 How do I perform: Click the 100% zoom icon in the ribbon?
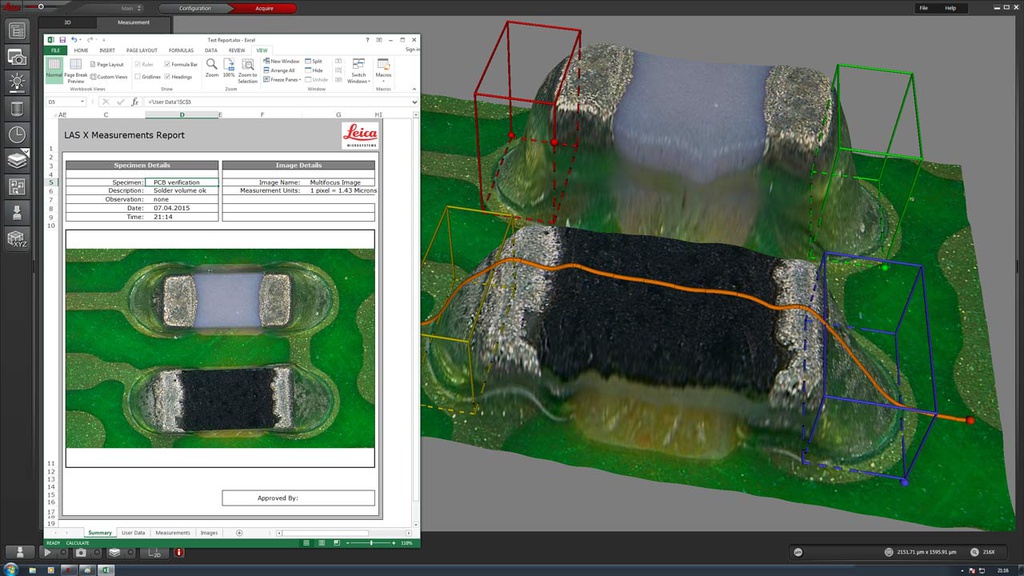click(229, 68)
